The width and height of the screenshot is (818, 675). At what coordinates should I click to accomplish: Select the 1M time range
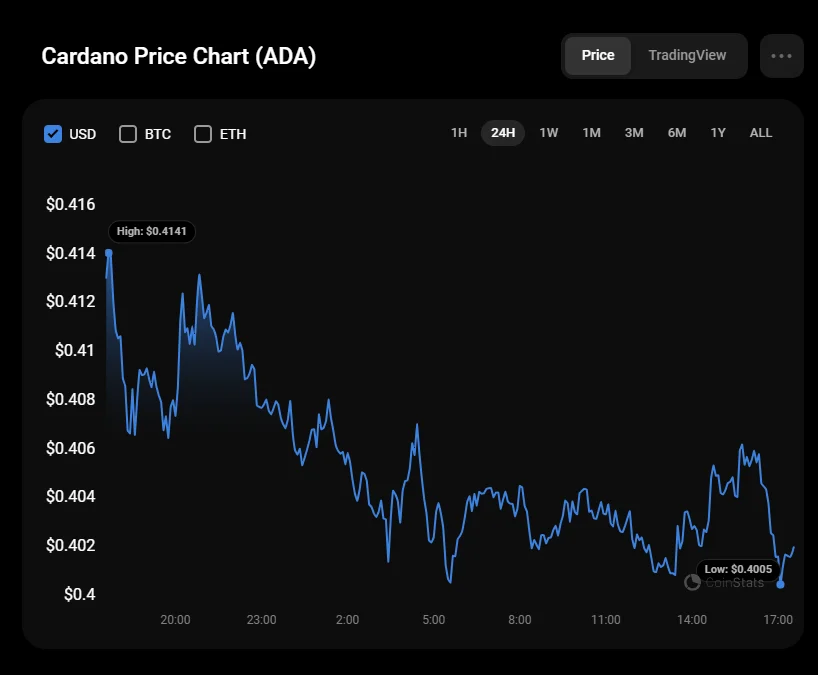[592, 133]
